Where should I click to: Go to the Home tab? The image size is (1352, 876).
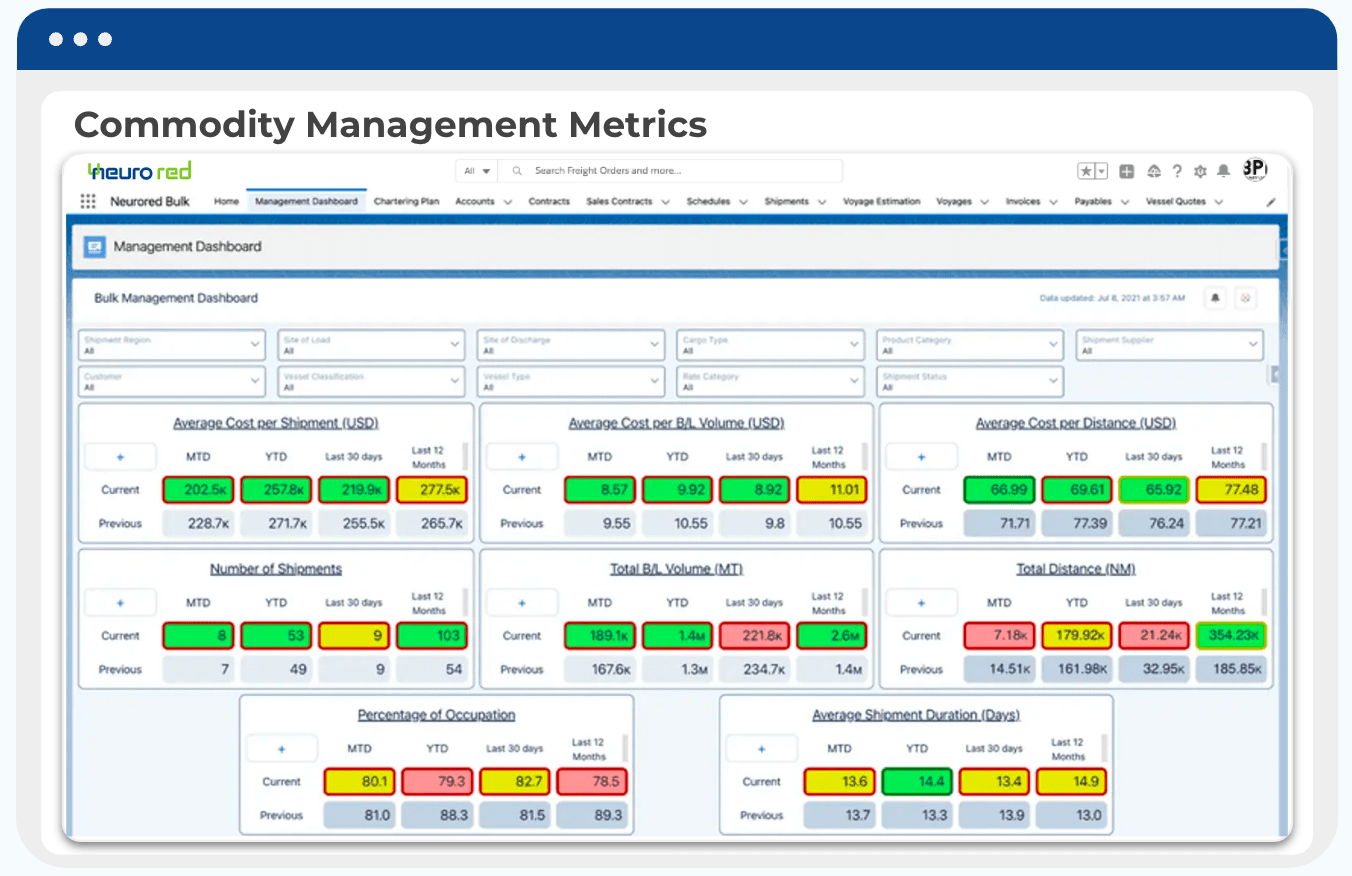tap(227, 202)
